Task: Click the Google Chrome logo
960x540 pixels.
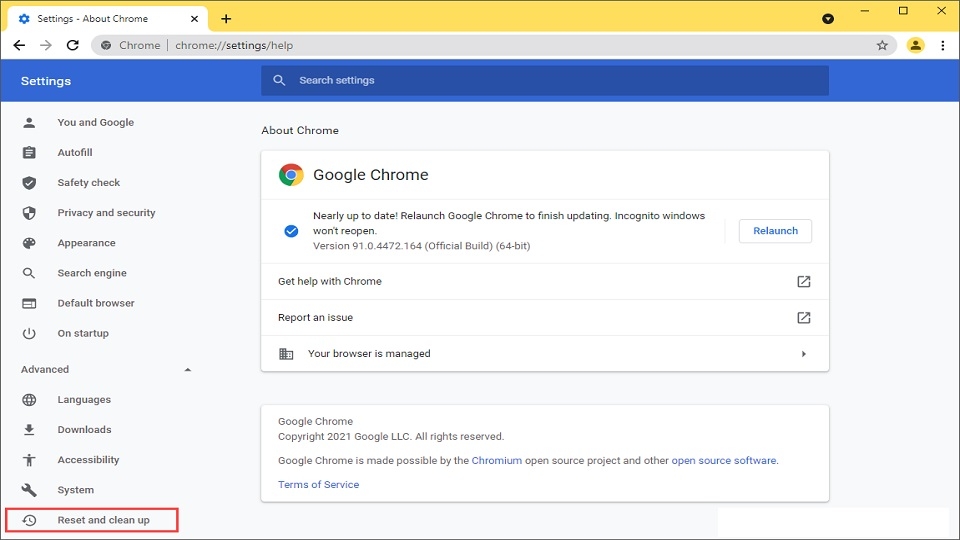Action: [x=291, y=174]
